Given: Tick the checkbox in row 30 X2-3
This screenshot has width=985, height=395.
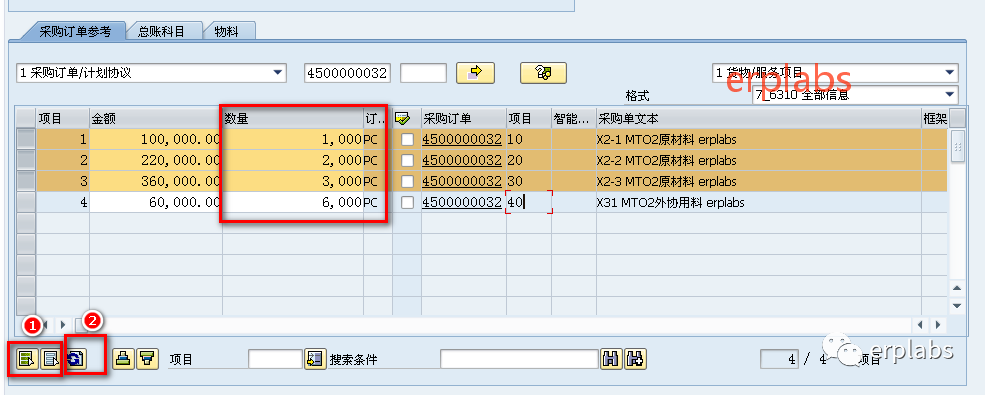Looking at the screenshot, I should [408, 181].
